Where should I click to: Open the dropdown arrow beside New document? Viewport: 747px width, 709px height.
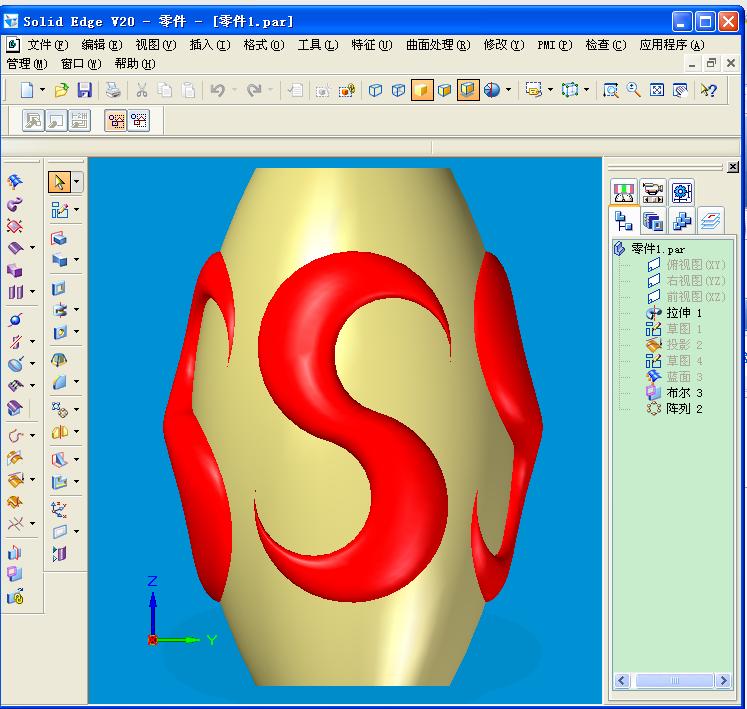(42, 90)
